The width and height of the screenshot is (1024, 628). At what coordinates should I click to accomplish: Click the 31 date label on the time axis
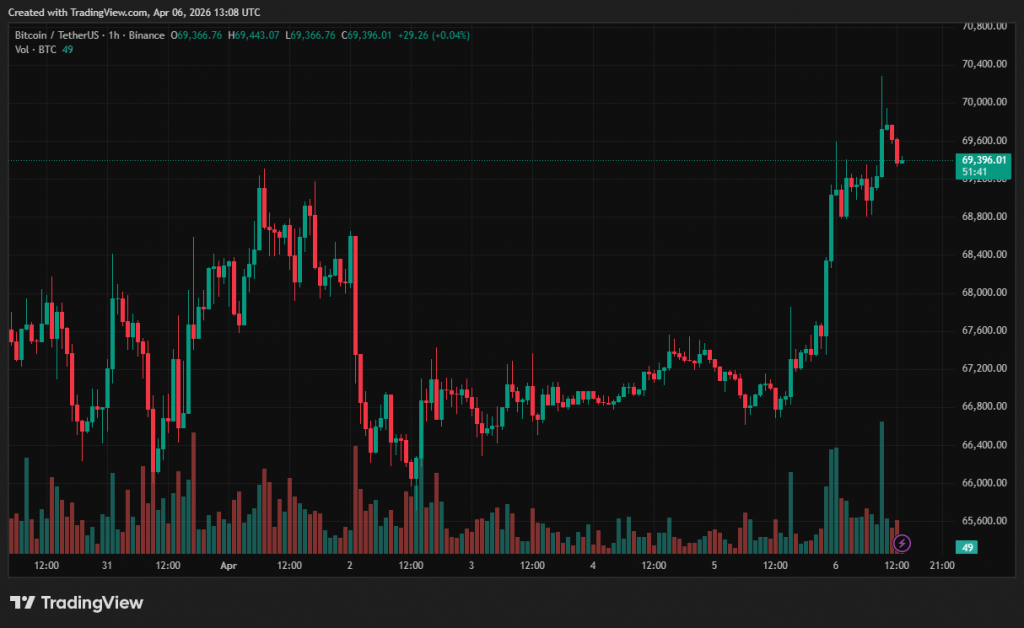point(107,565)
